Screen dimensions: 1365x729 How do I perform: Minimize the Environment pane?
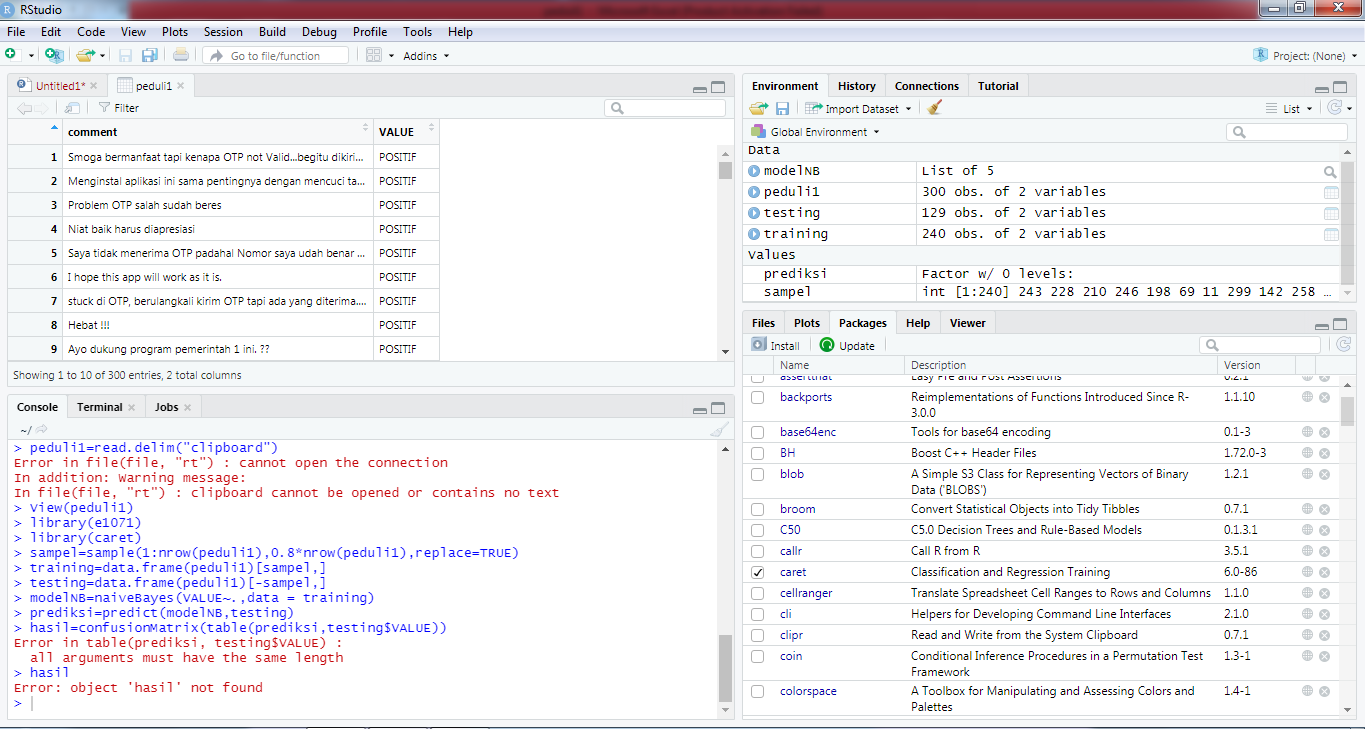click(x=1322, y=89)
